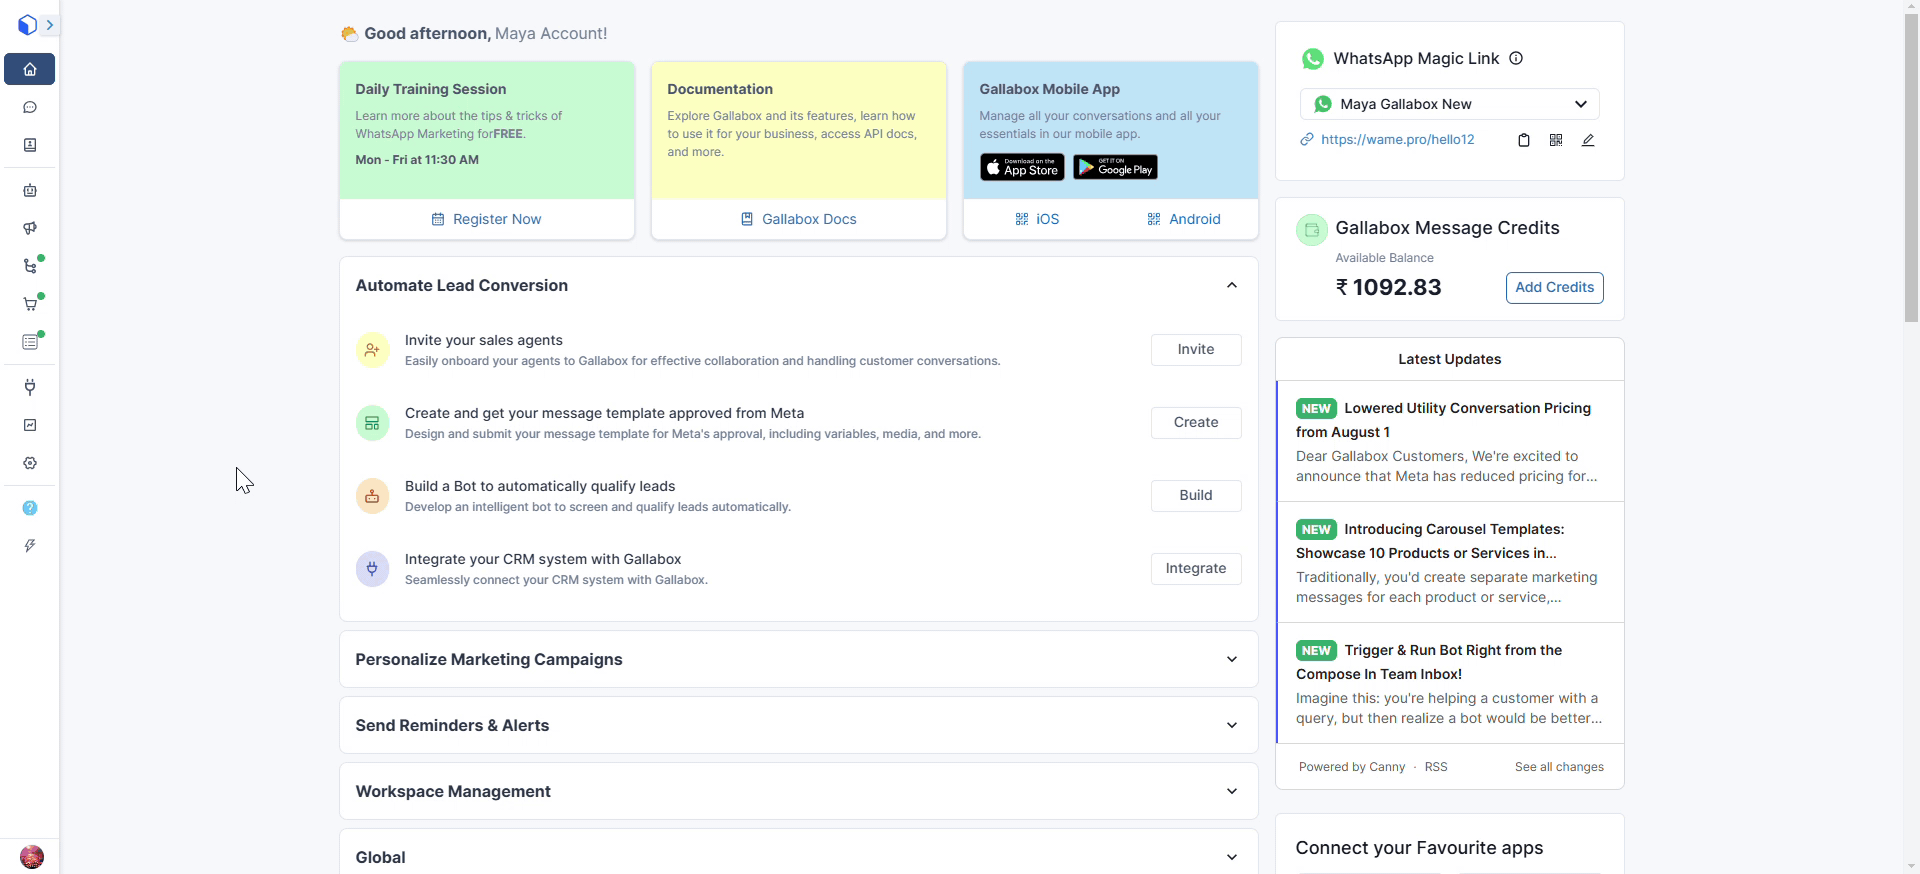The height and width of the screenshot is (874, 1920).
Task: Expand the Personalize Marketing Campaigns section
Action: pos(1231,659)
